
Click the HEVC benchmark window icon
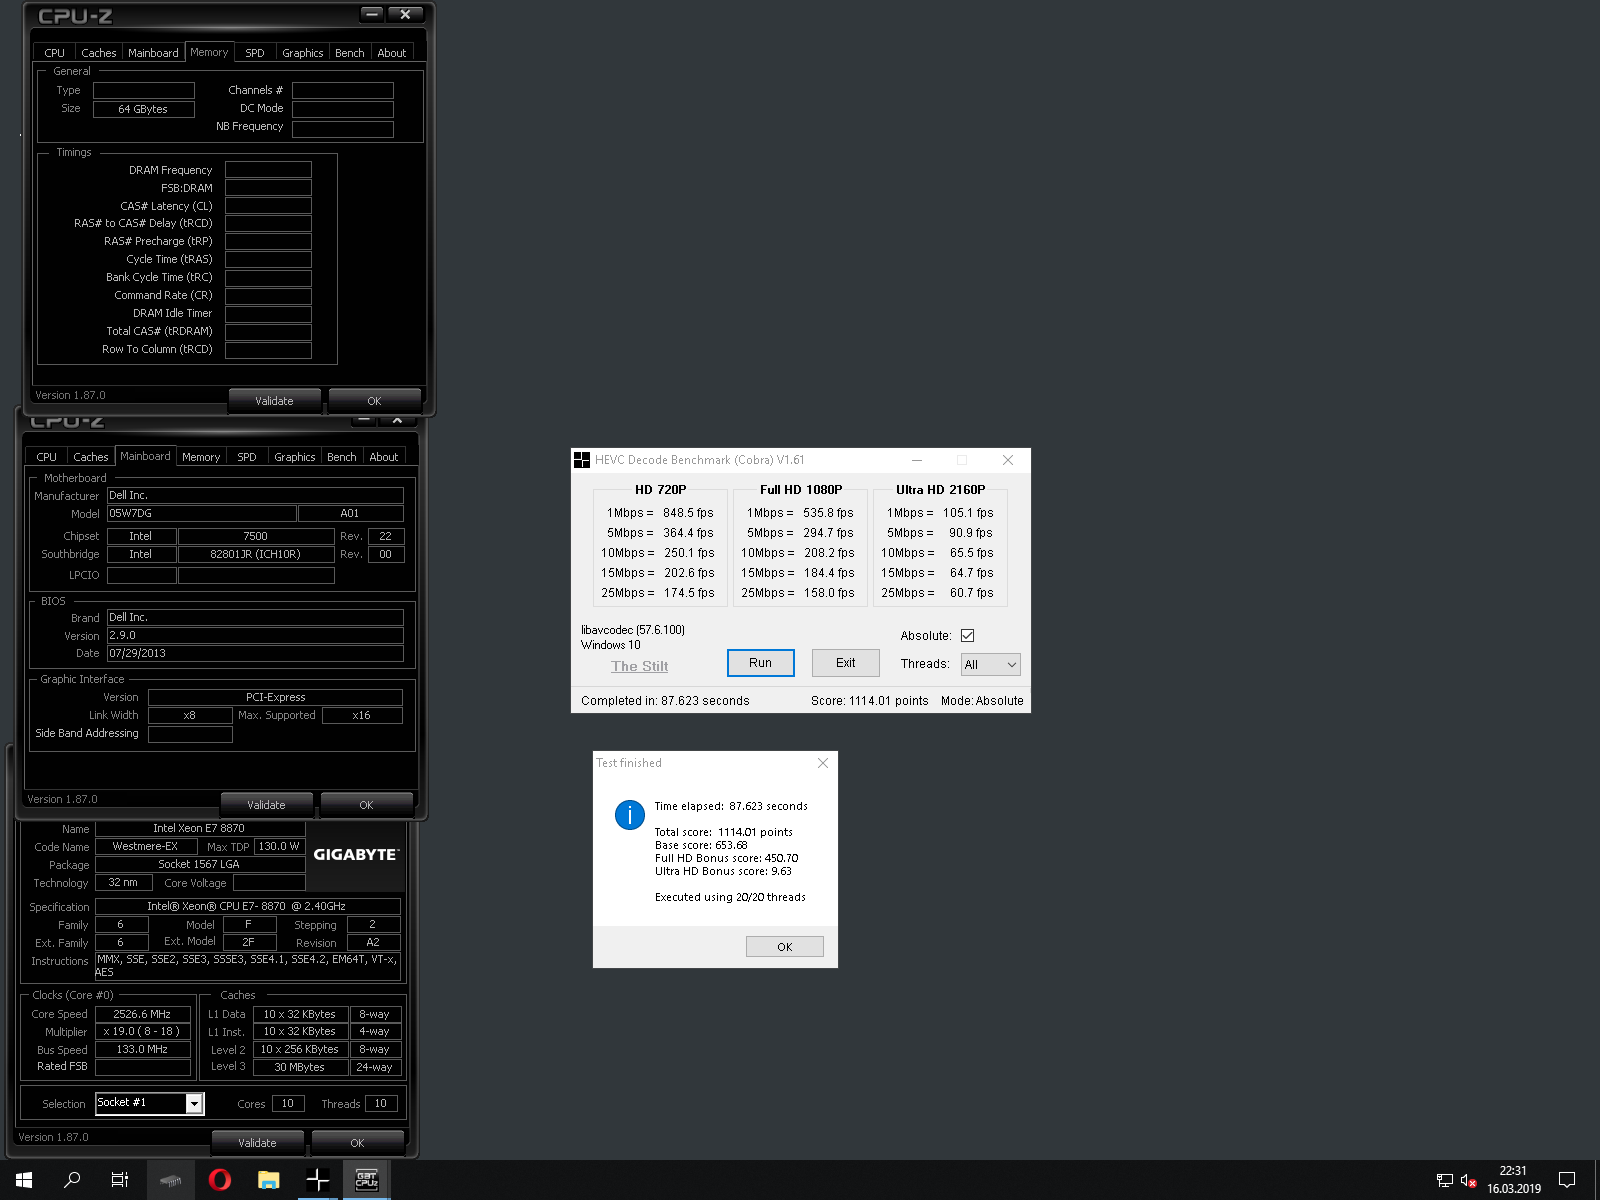[x=582, y=460]
